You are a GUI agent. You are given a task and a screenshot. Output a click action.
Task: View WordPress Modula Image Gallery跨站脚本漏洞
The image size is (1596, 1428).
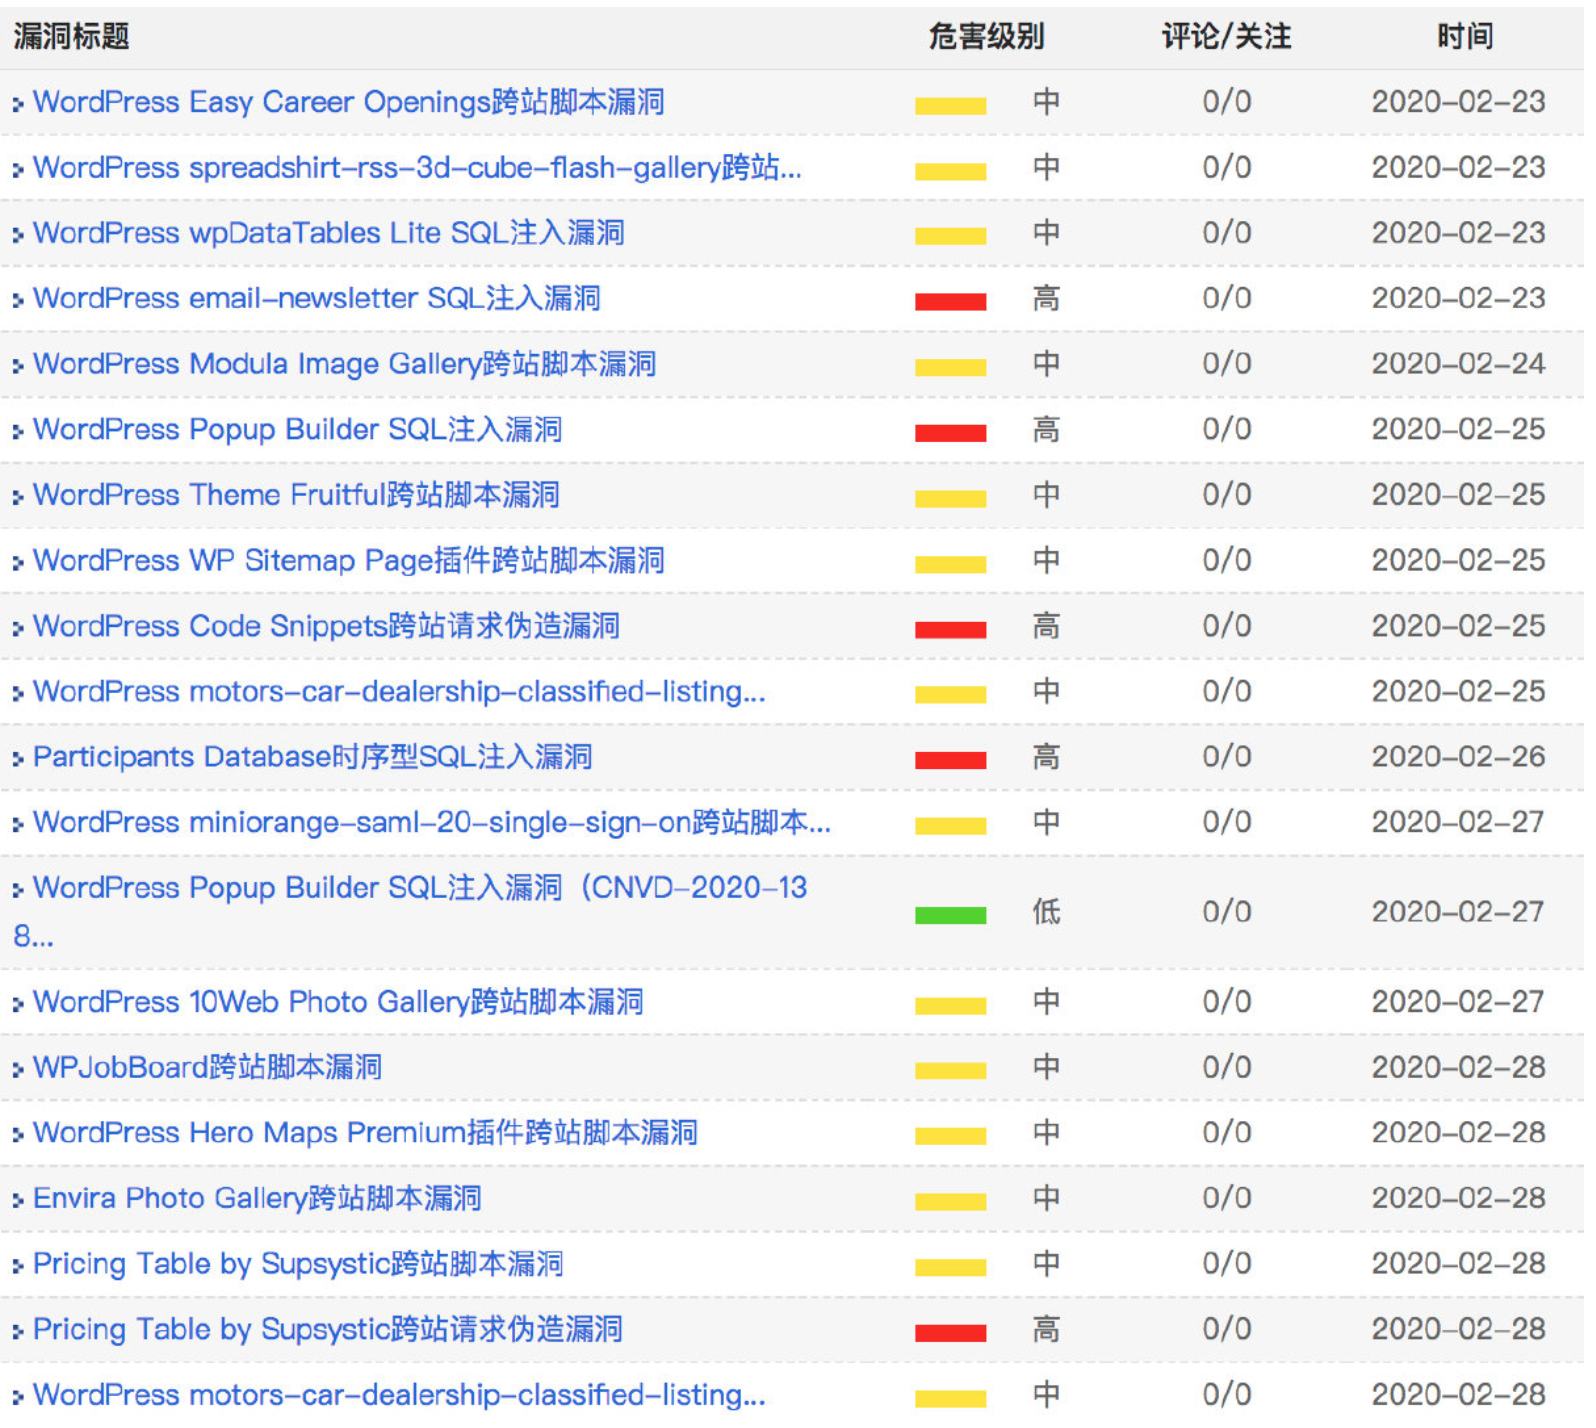coord(345,364)
